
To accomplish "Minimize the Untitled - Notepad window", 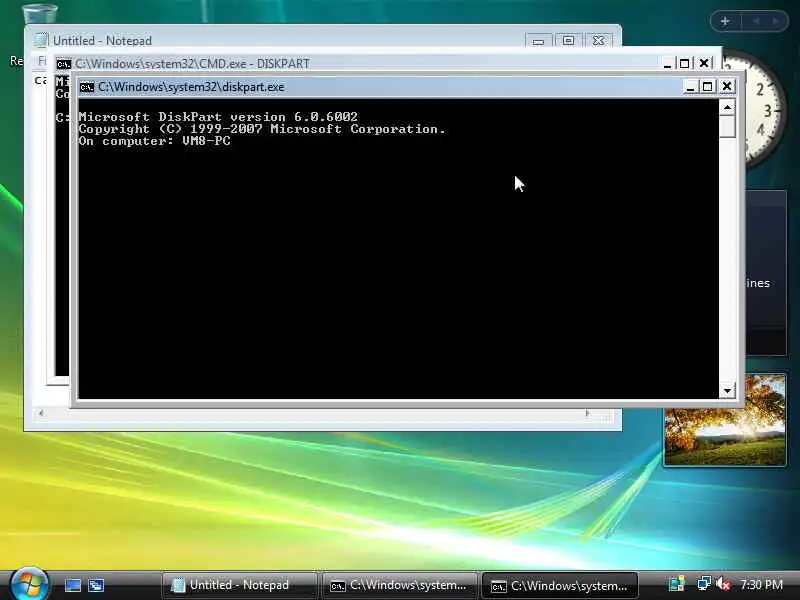I will point(538,40).
